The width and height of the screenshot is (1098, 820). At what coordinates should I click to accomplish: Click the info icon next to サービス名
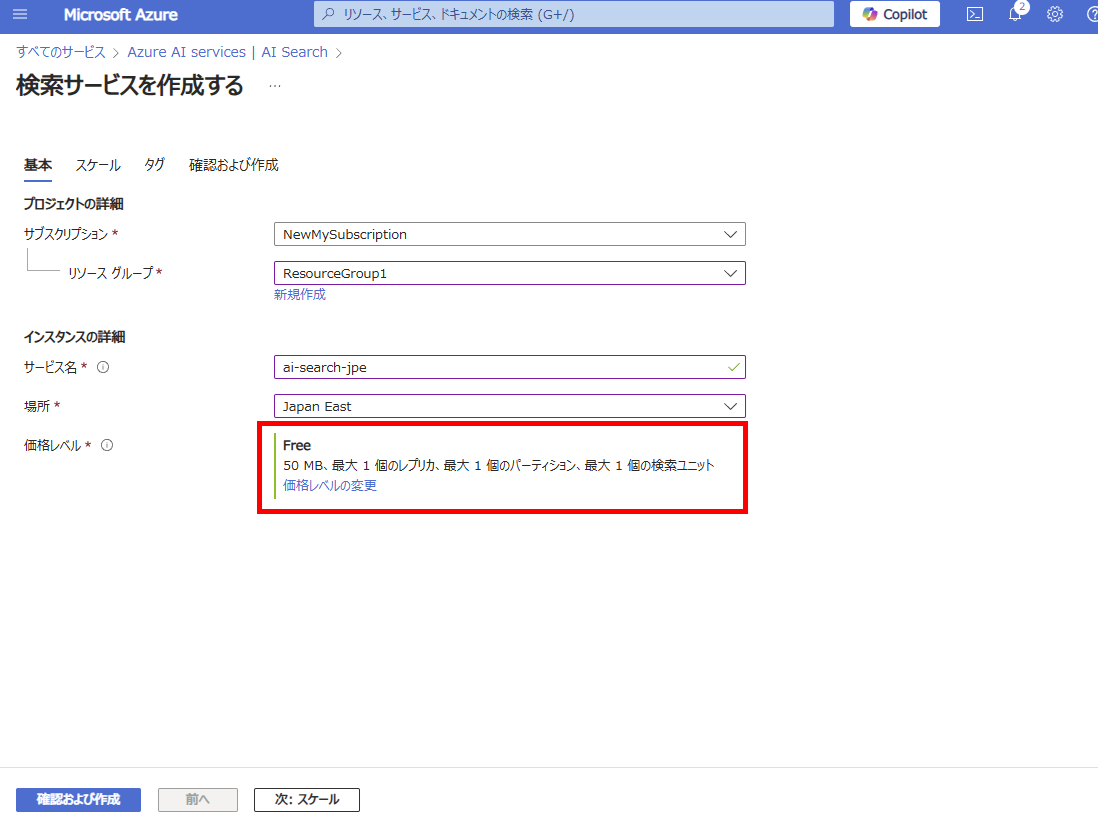point(103,367)
